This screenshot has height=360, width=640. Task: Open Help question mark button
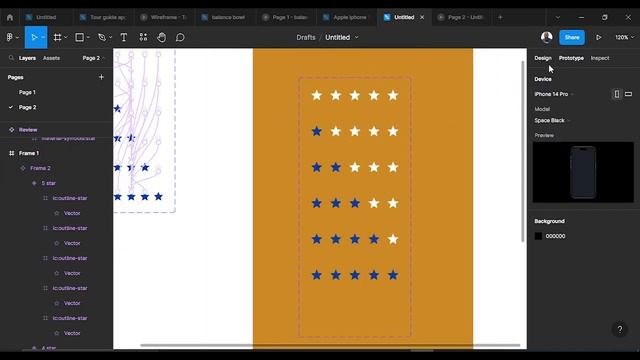pos(620,329)
